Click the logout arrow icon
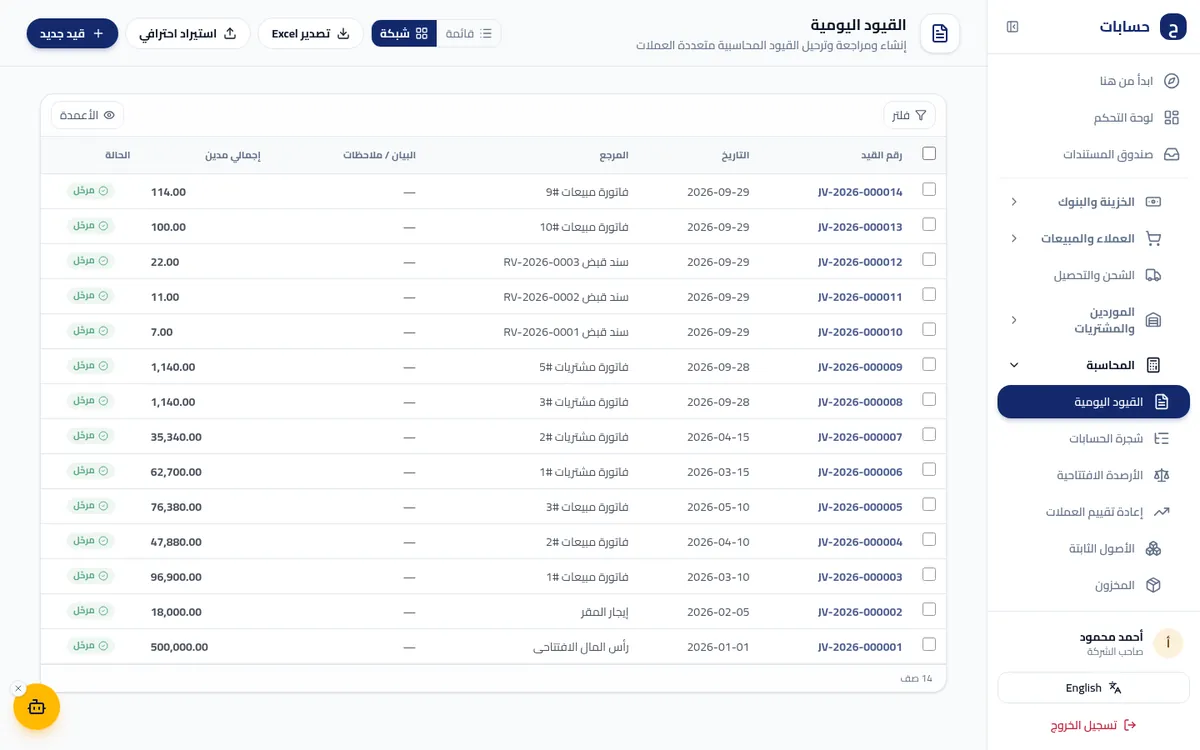1200x750 pixels. tap(1130, 725)
